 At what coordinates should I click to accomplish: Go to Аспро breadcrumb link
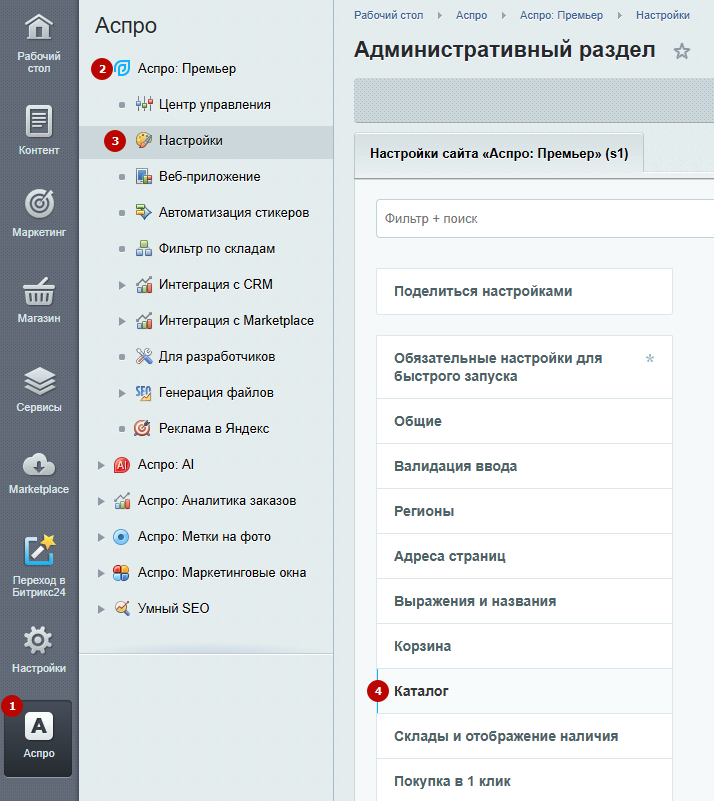point(471,15)
